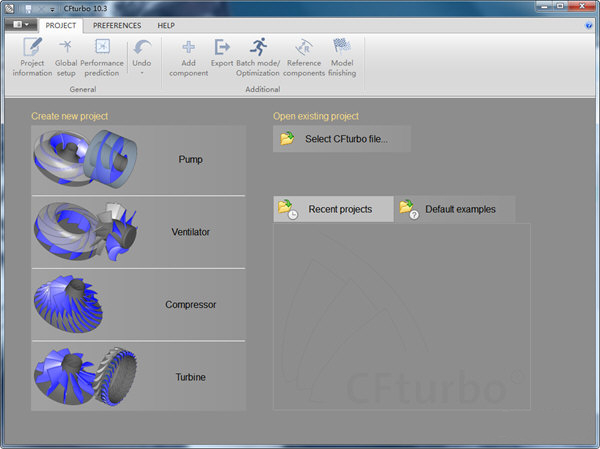Open the application menu dropdown button
Viewport: 600px width, 449px height.
(x=22, y=25)
